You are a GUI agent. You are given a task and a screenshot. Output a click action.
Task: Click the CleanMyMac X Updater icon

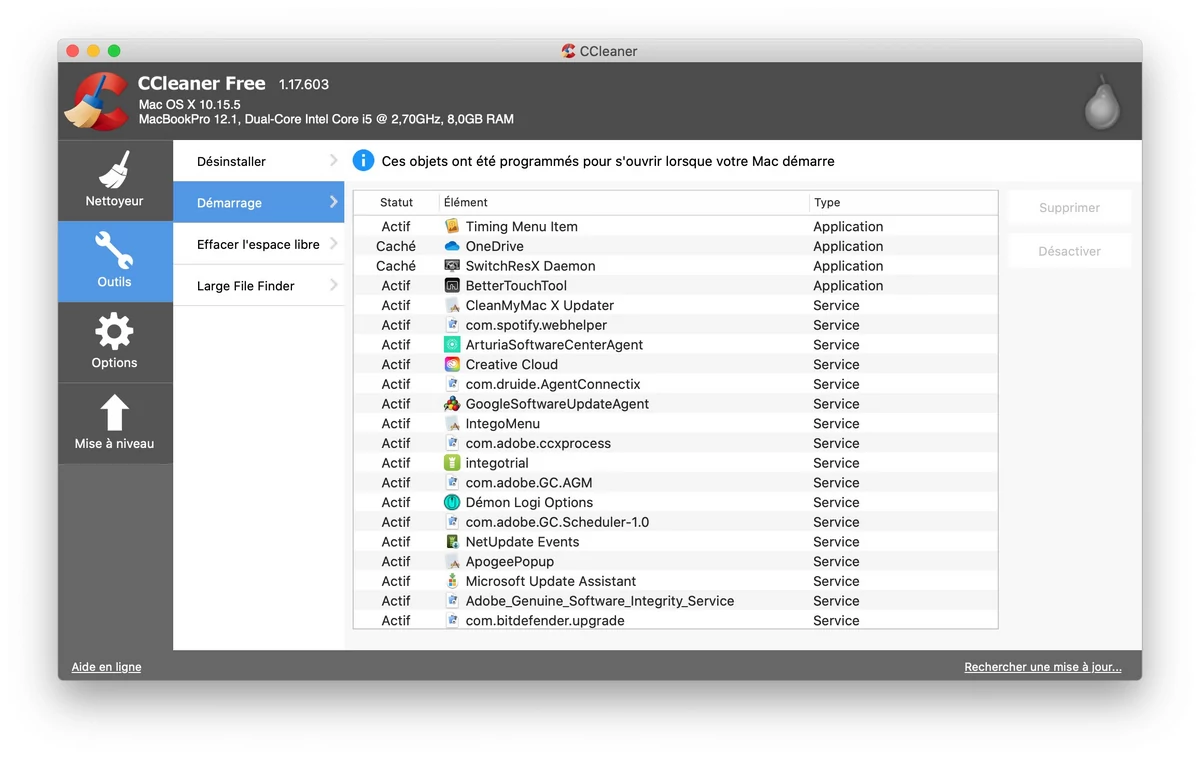pos(452,305)
